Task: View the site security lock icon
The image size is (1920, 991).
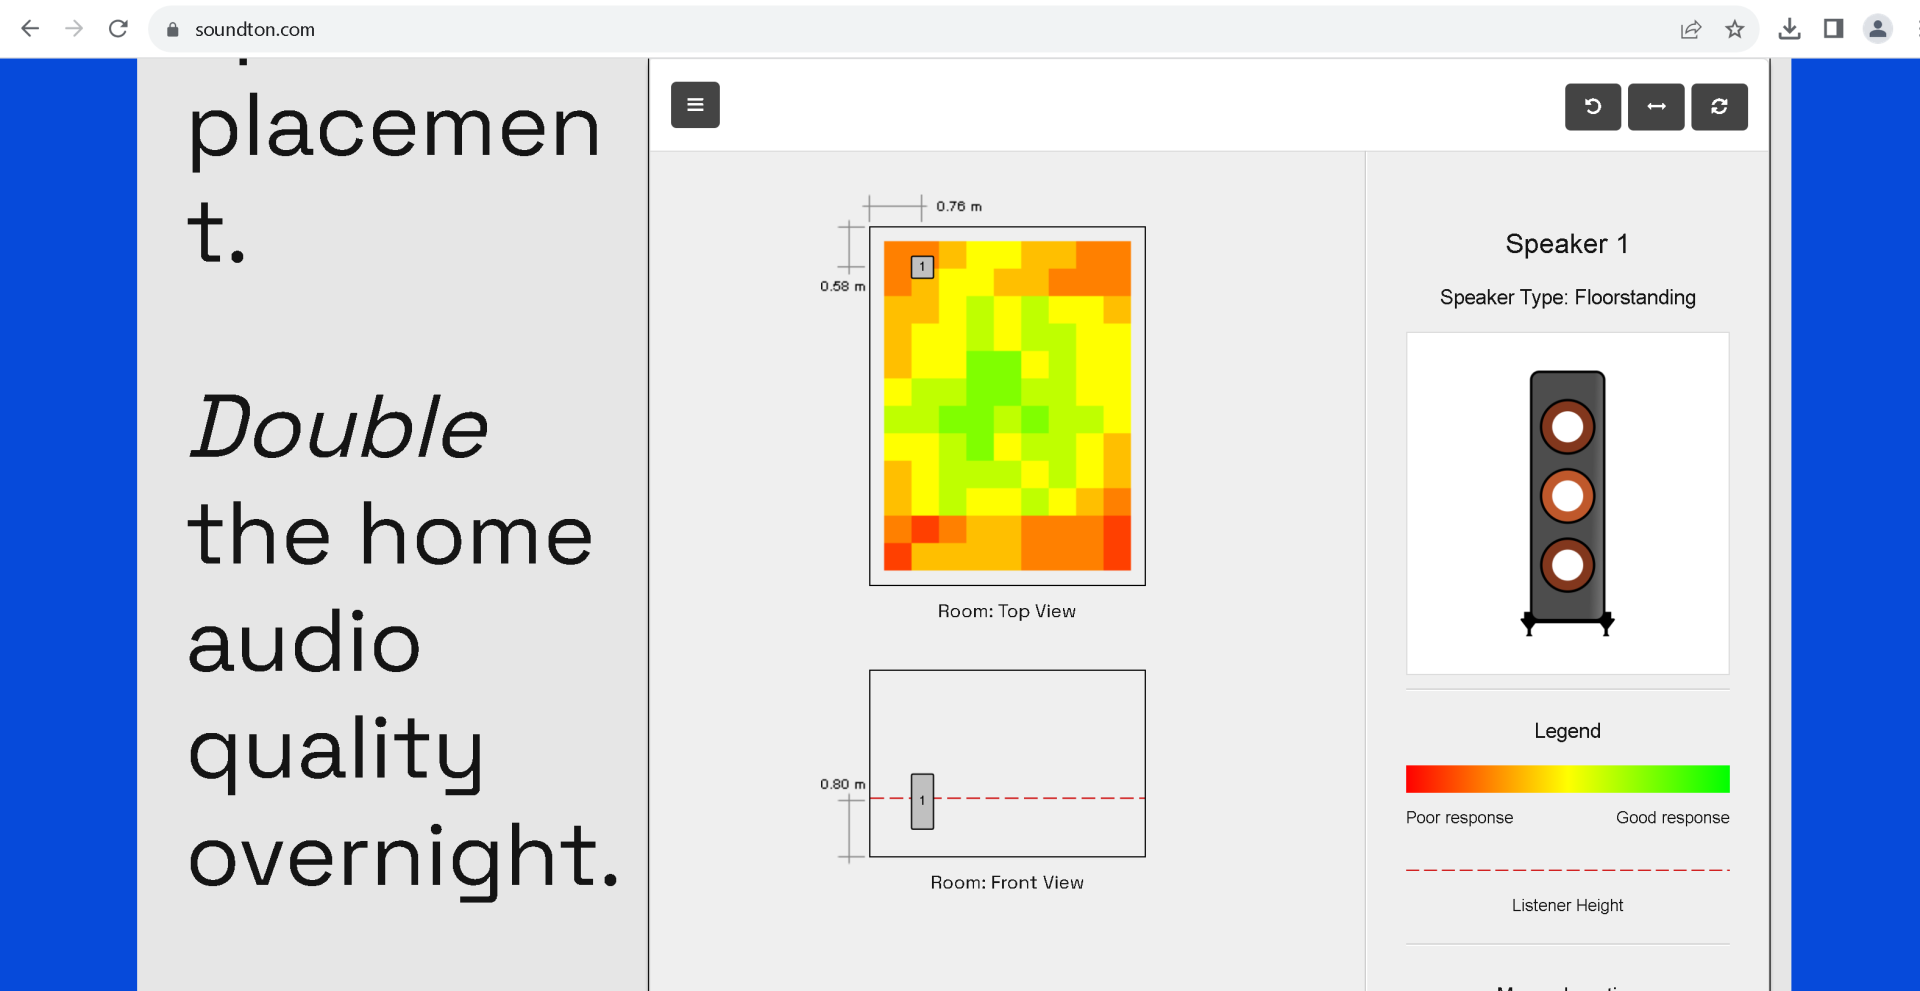Action: (x=173, y=29)
